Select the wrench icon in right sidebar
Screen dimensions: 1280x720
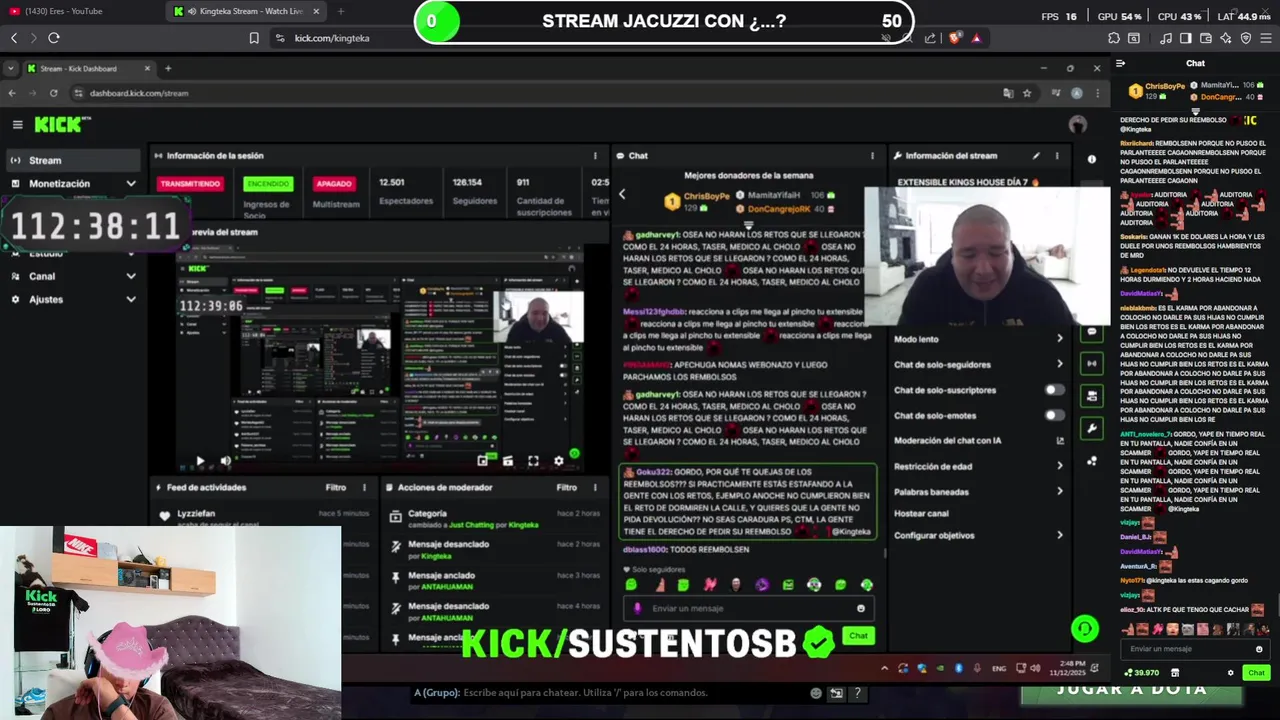[1092, 428]
